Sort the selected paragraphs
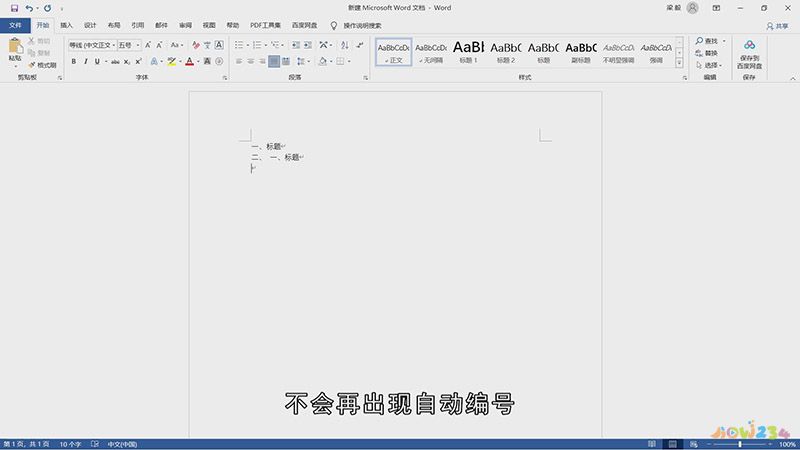Viewport: 800px width, 450px height. click(x=345, y=45)
